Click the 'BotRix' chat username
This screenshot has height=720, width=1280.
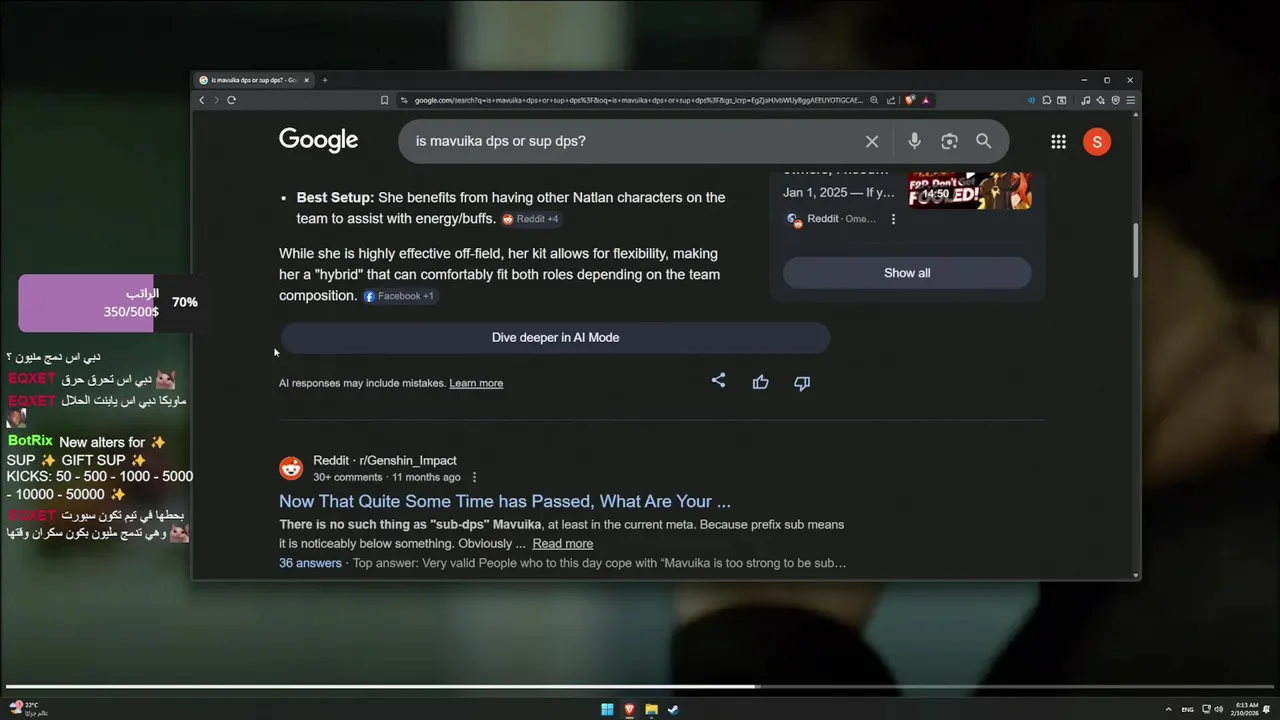click(30, 441)
